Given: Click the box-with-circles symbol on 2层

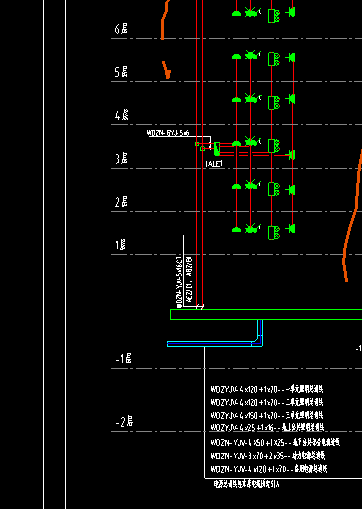Looking at the screenshot, I should coord(274,189).
